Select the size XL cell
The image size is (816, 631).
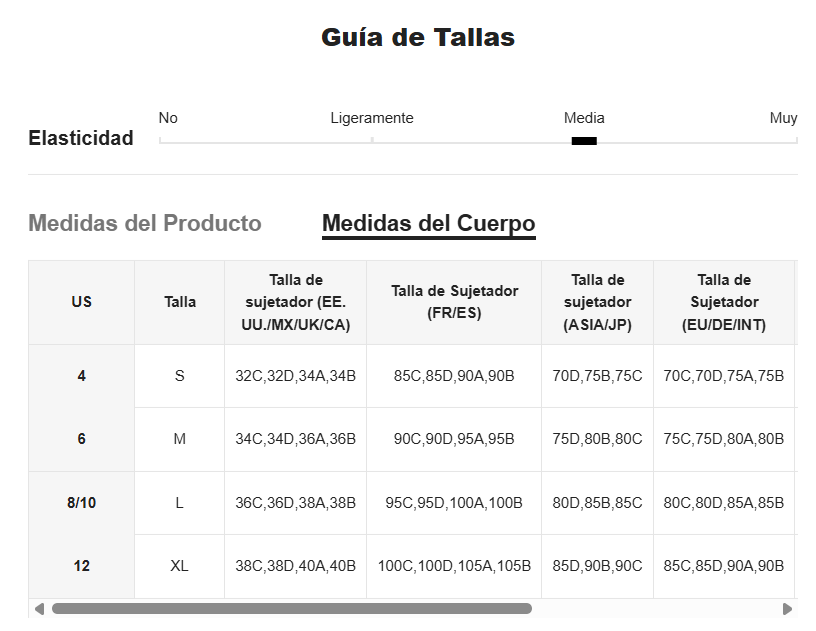180,566
